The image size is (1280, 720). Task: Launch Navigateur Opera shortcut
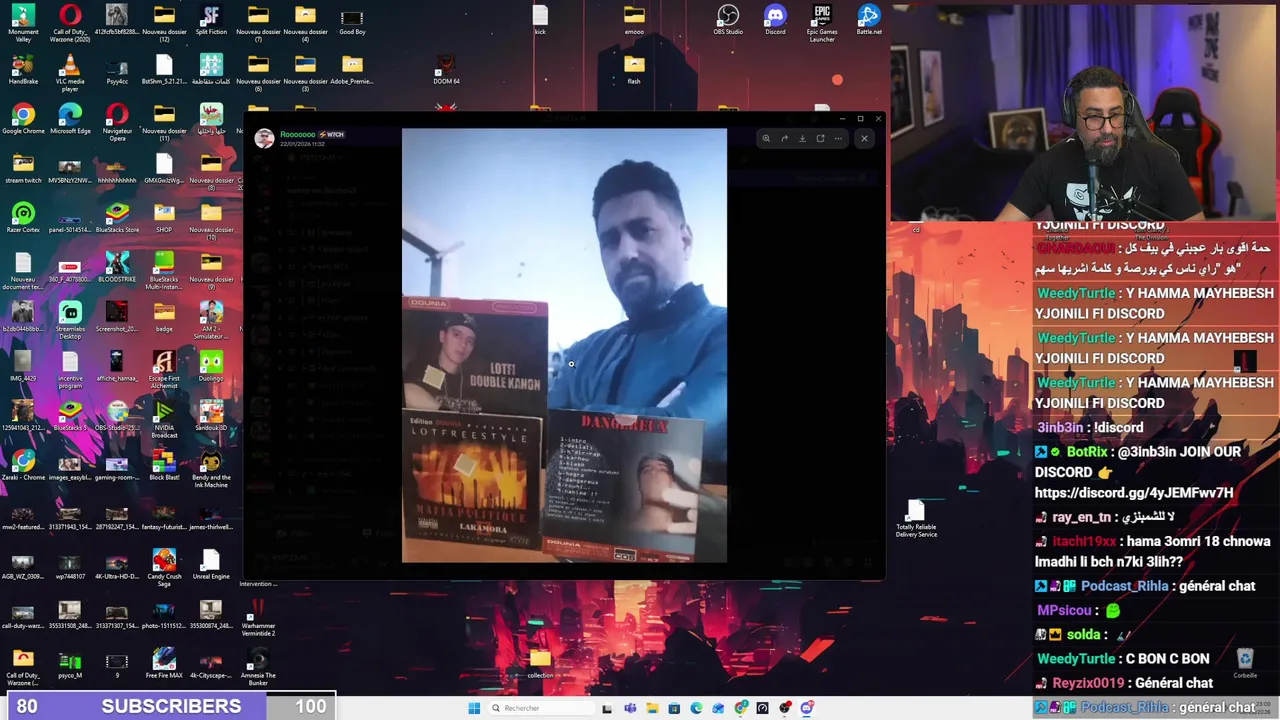click(117, 122)
